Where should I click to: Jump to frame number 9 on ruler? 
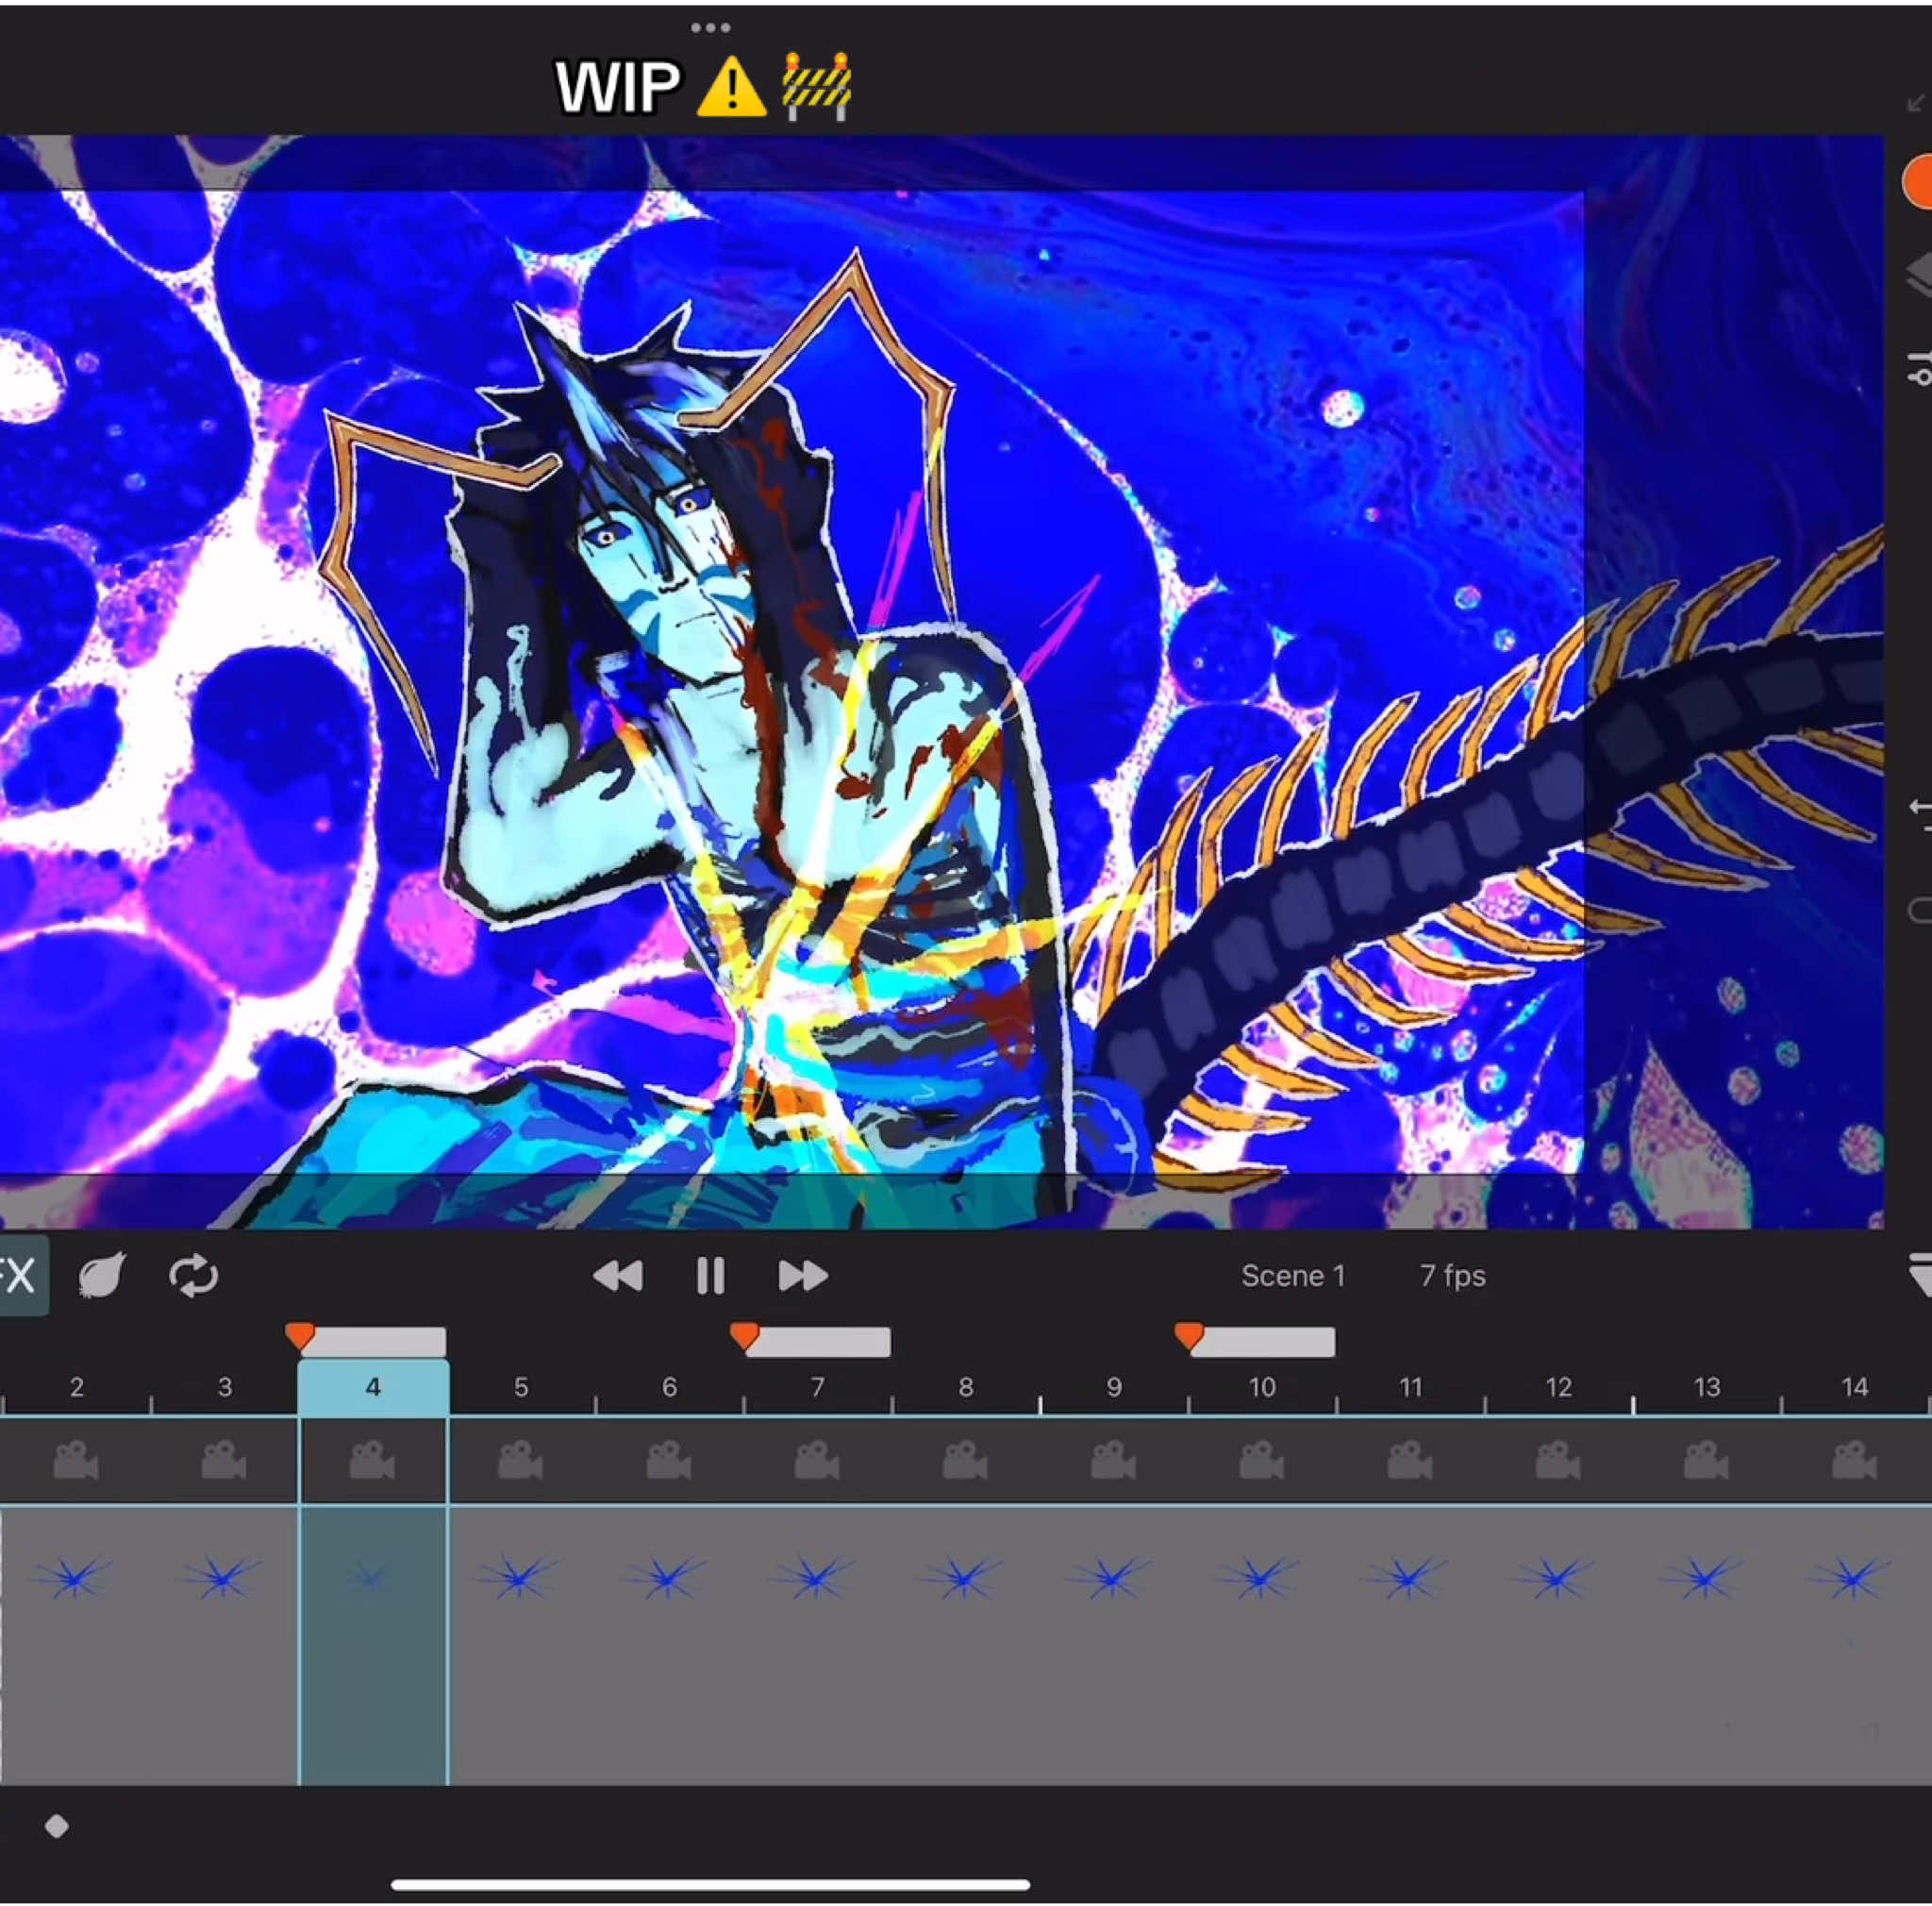click(x=1114, y=1387)
